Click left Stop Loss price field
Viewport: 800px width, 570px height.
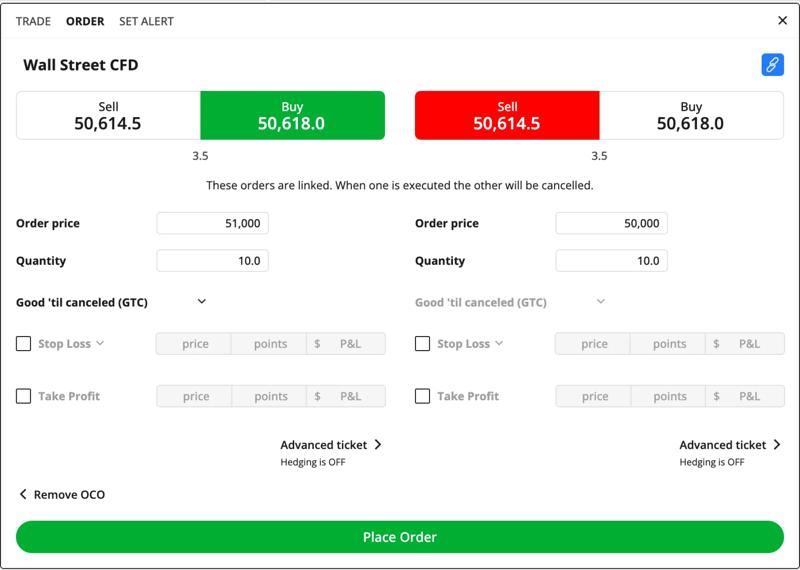[x=194, y=344]
